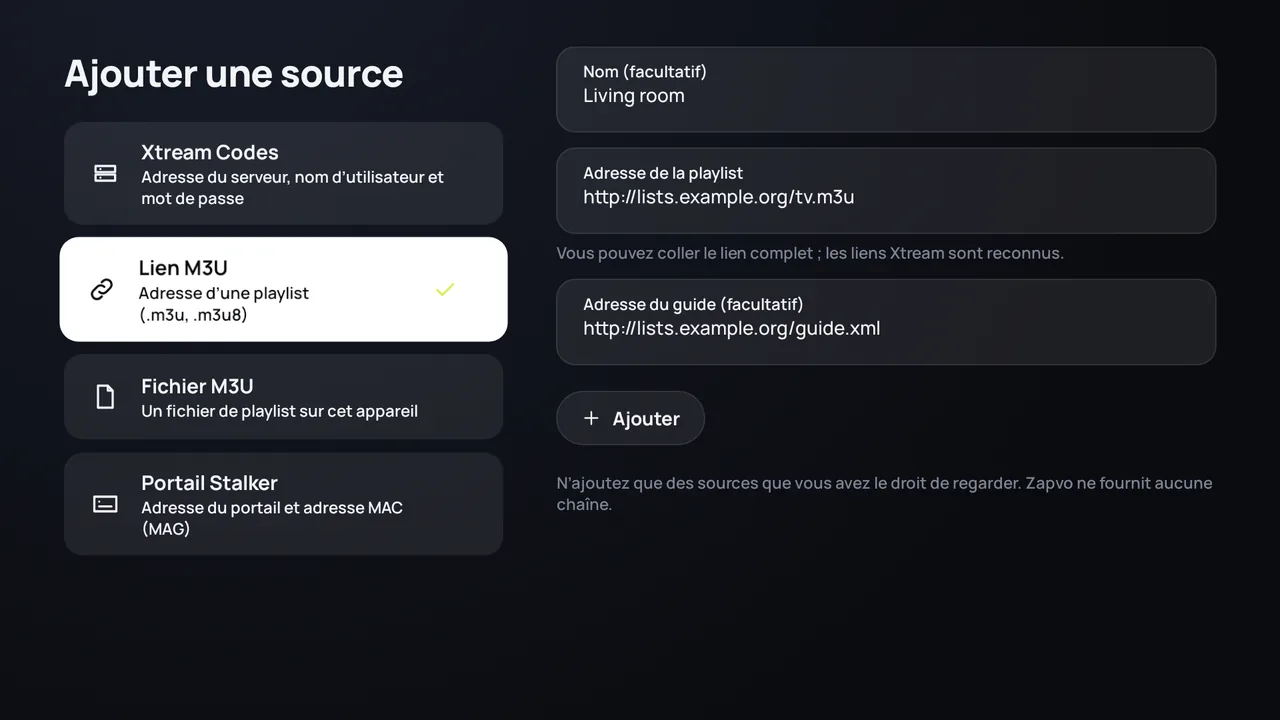Pick the Portail Stalker source type
This screenshot has width=1280, height=720.
pos(283,504)
